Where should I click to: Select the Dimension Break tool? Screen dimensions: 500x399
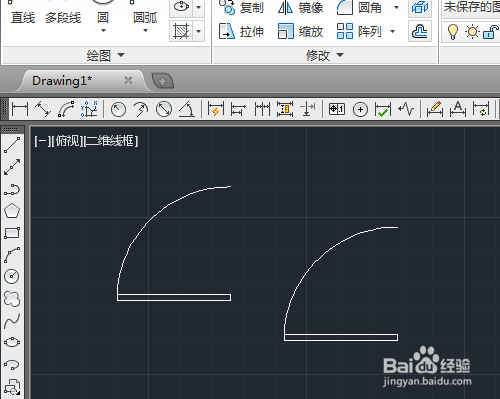(308, 109)
